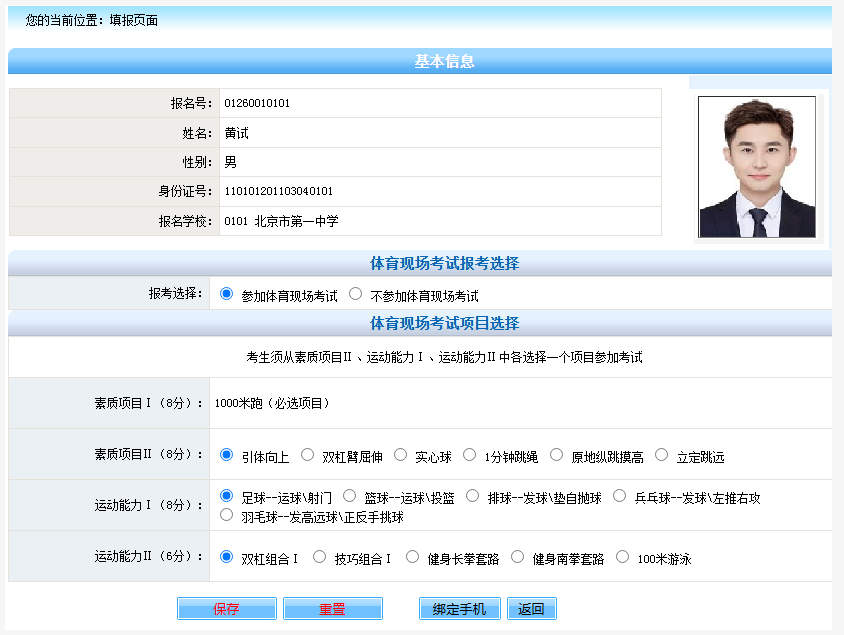844x635 pixels.
Task: Pick 足球--运球\射门 option
Action: [x=226, y=496]
